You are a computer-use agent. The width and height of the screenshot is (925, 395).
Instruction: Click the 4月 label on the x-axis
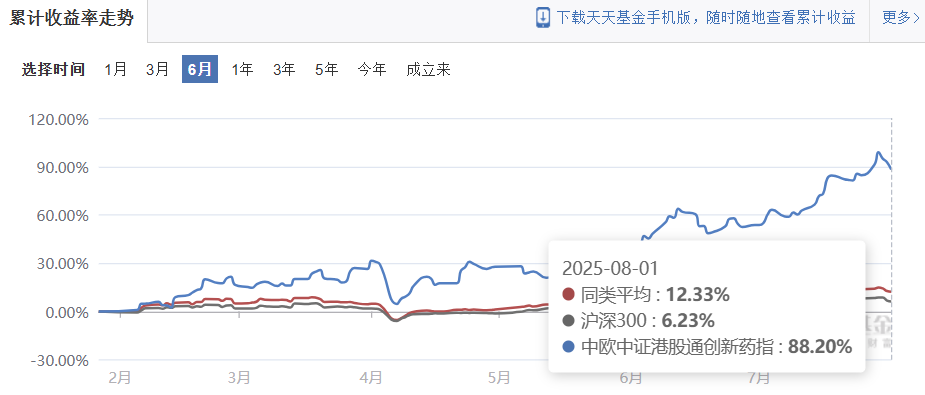coord(372,377)
